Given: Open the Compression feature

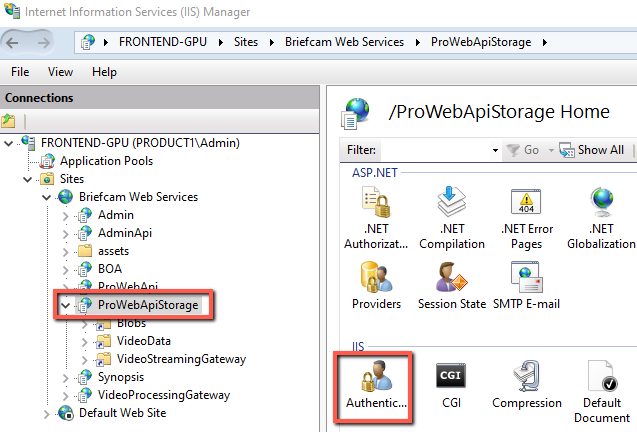Looking at the screenshot, I should click(527, 384).
